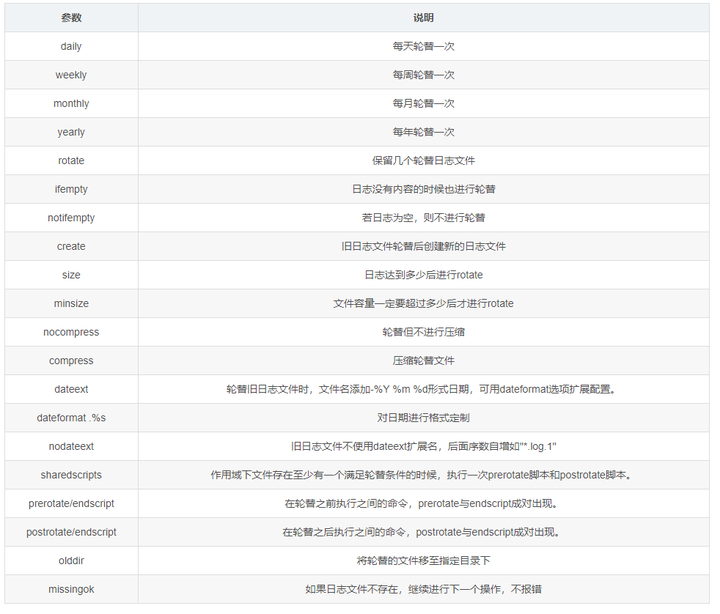Screen dimensions: 720x614
Task: Click description 轮替但不进行压缩
Action: [x=423, y=332]
